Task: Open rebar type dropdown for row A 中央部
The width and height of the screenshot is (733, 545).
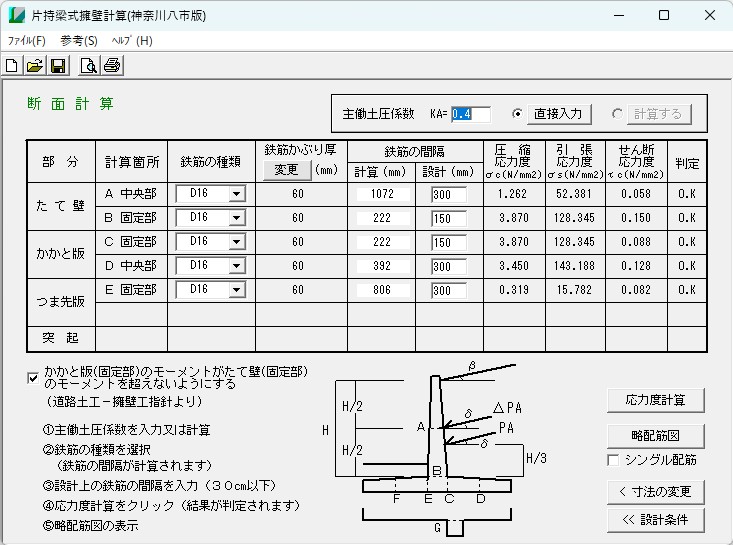Action: [x=236, y=194]
